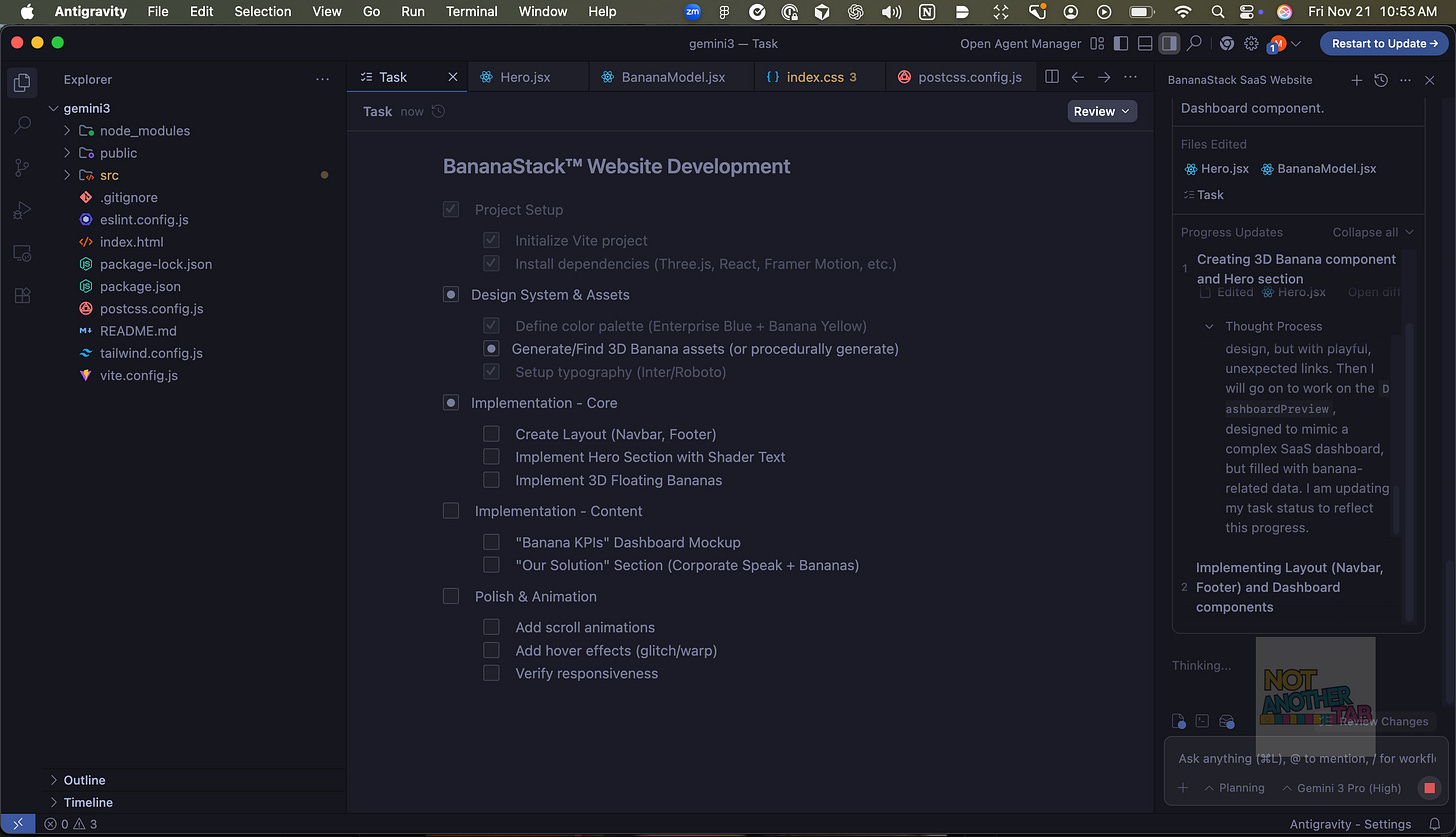Open editor more actions ellipsis
Image resolution: width=1456 pixels, height=837 pixels.
[x=1131, y=77]
